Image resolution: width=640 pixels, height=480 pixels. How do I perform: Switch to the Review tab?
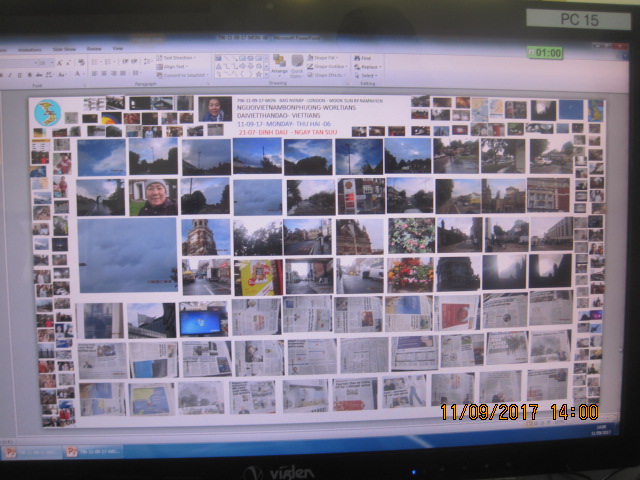(x=94, y=49)
